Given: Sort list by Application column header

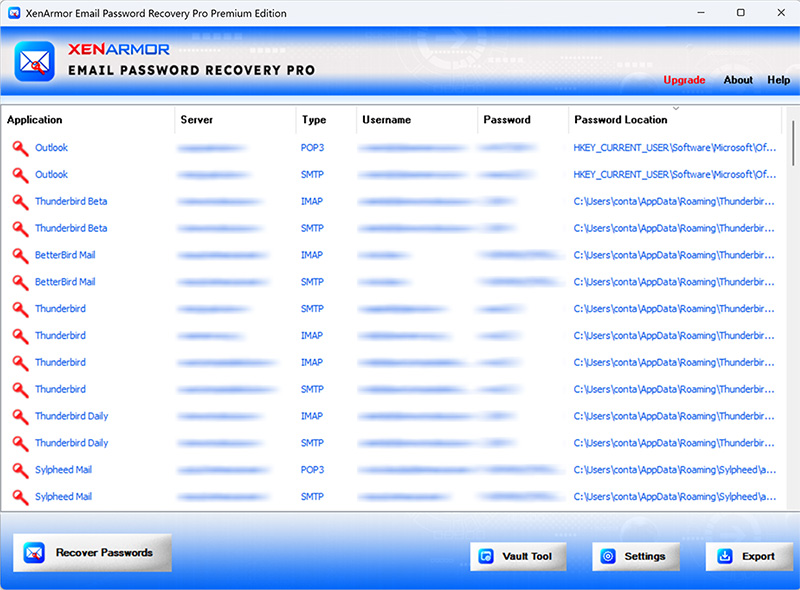Looking at the screenshot, I should click(35, 120).
